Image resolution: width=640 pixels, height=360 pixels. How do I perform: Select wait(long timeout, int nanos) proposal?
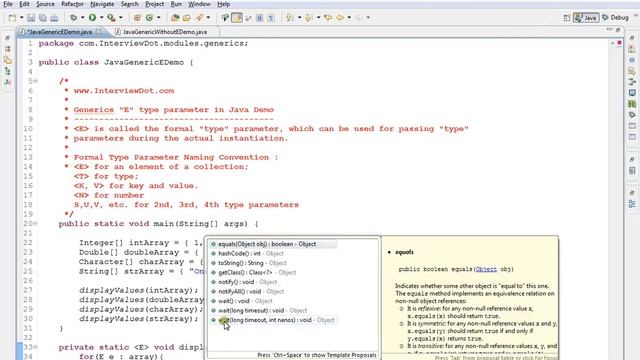(273, 320)
